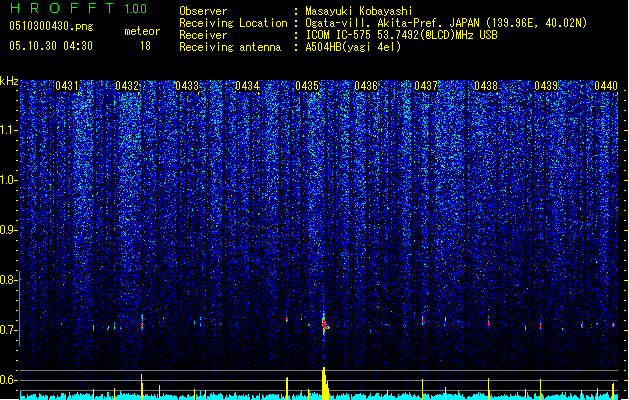
Task: Click the Receiver label
Action: pyautogui.click(x=203, y=35)
